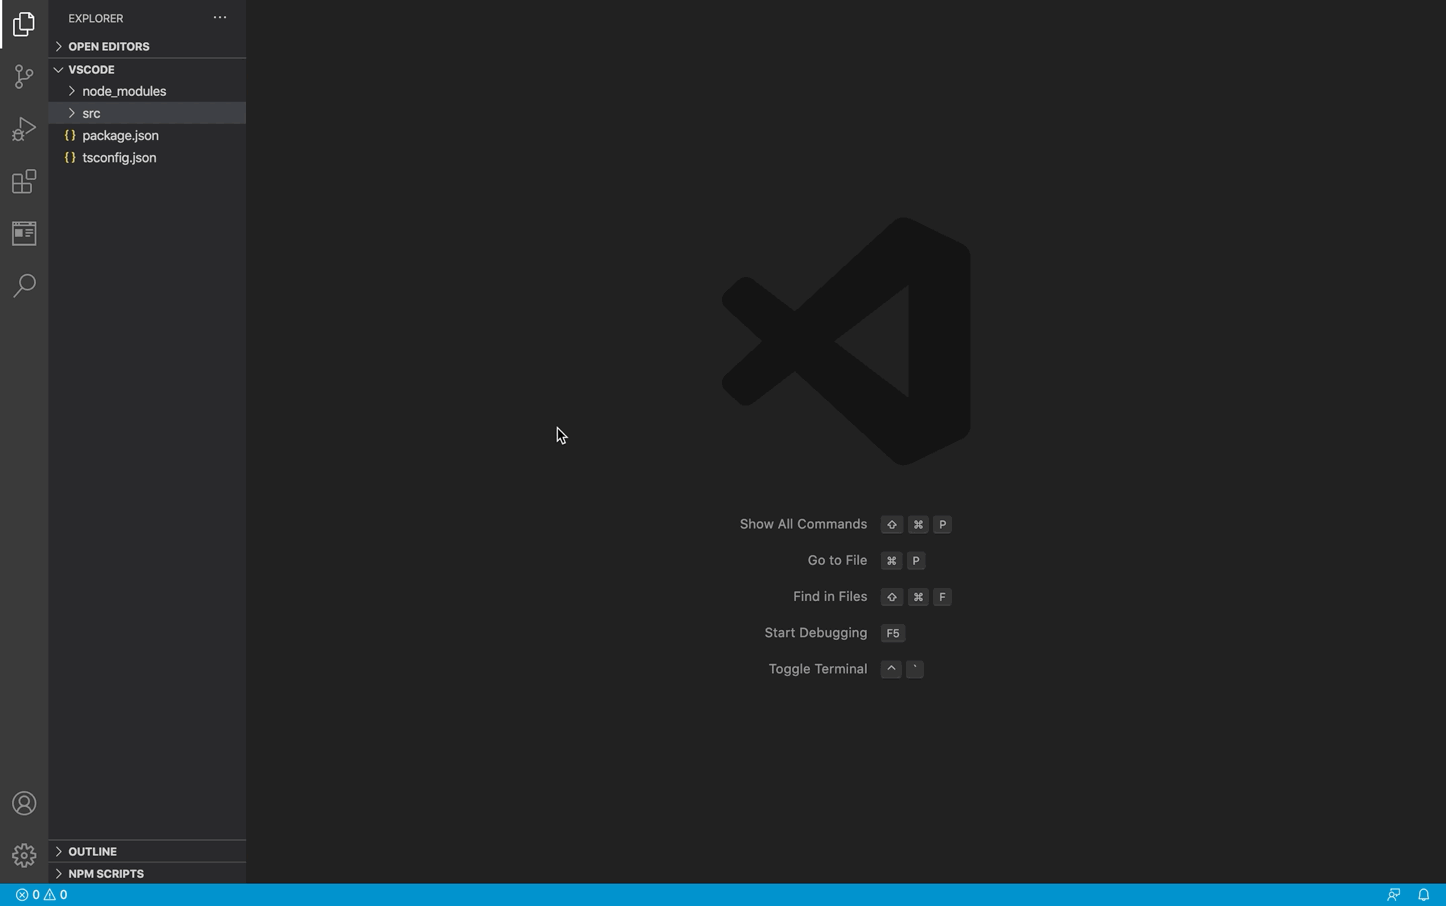Click the F key hint for Find in Files
The image size is (1446, 906).
pos(942,597)
